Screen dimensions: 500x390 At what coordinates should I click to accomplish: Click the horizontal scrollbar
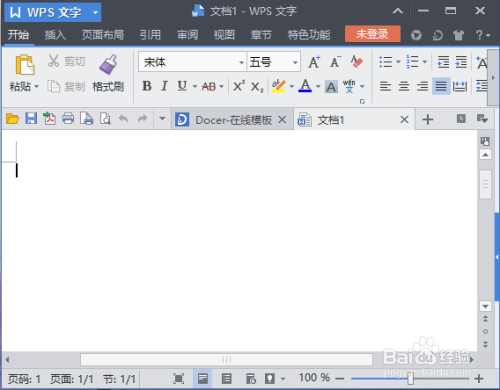pos(226,360)
